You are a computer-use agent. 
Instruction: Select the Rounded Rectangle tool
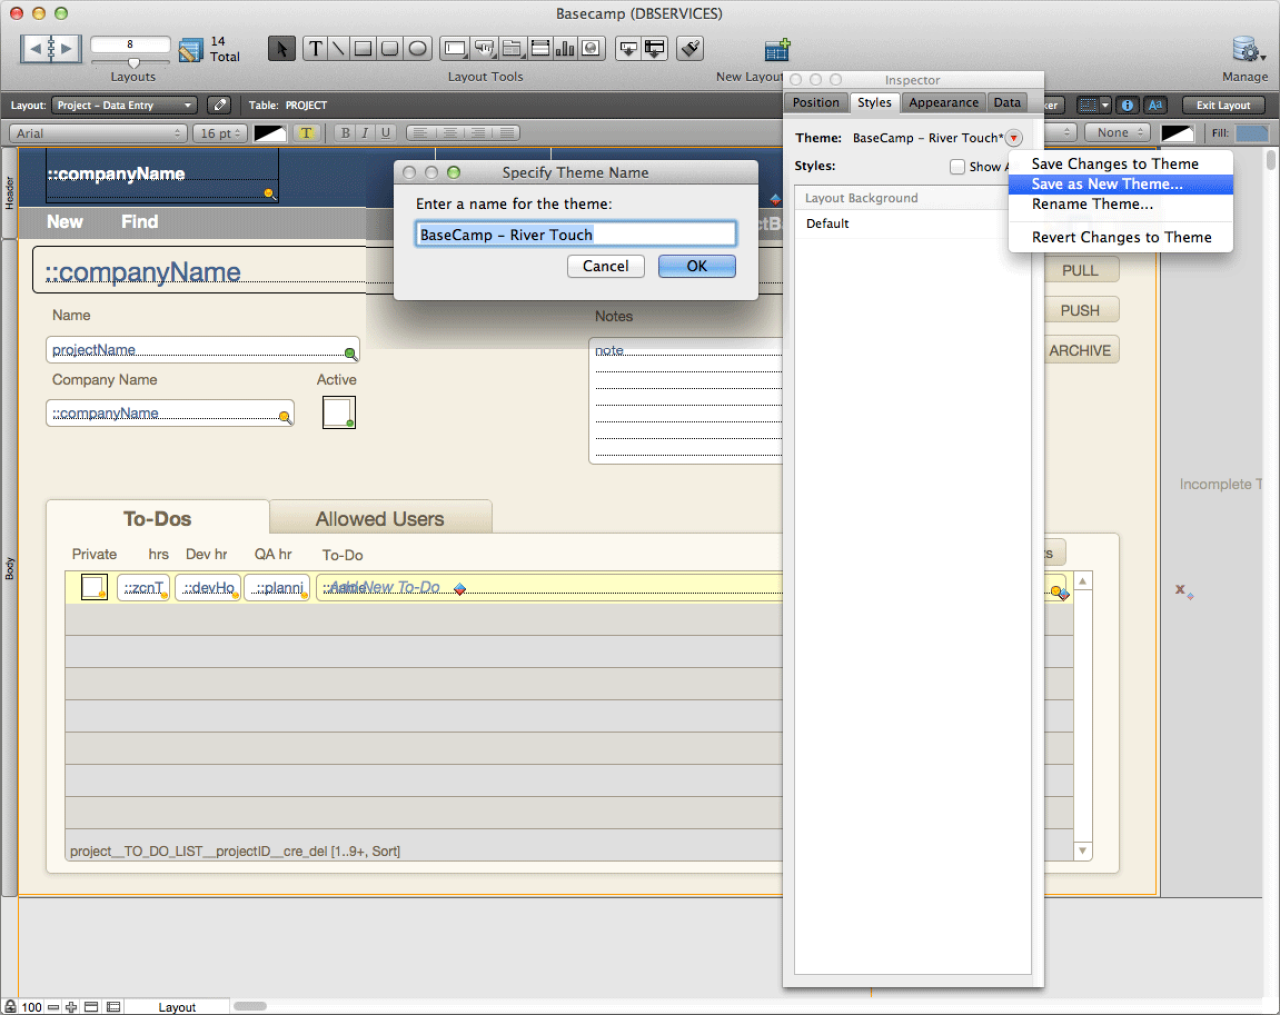tap(390, 48)
